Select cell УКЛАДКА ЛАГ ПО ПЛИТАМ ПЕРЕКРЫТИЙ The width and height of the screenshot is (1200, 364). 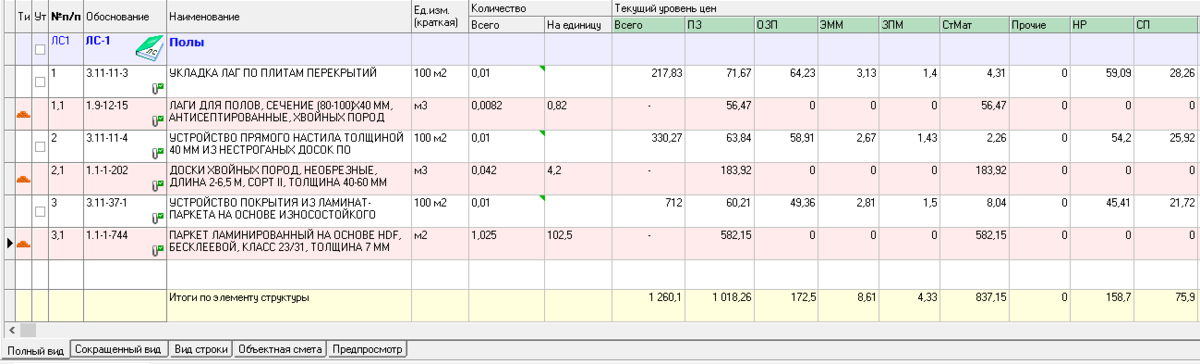[289, 82]
